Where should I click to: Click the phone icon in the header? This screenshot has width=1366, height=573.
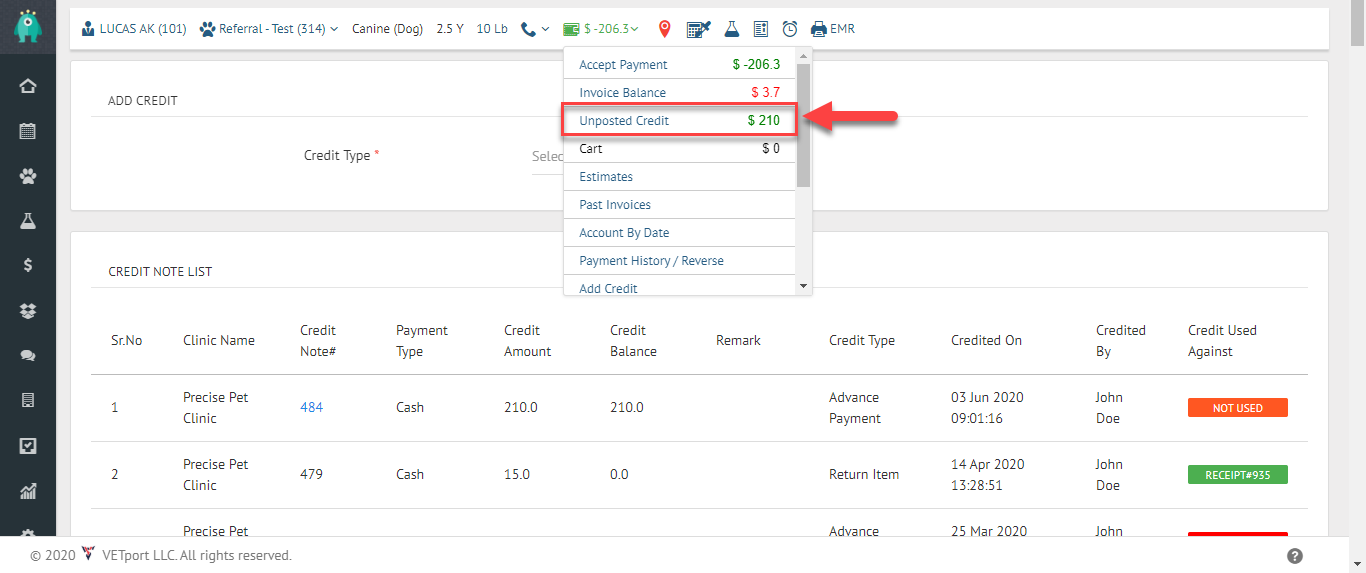[529, 29]
